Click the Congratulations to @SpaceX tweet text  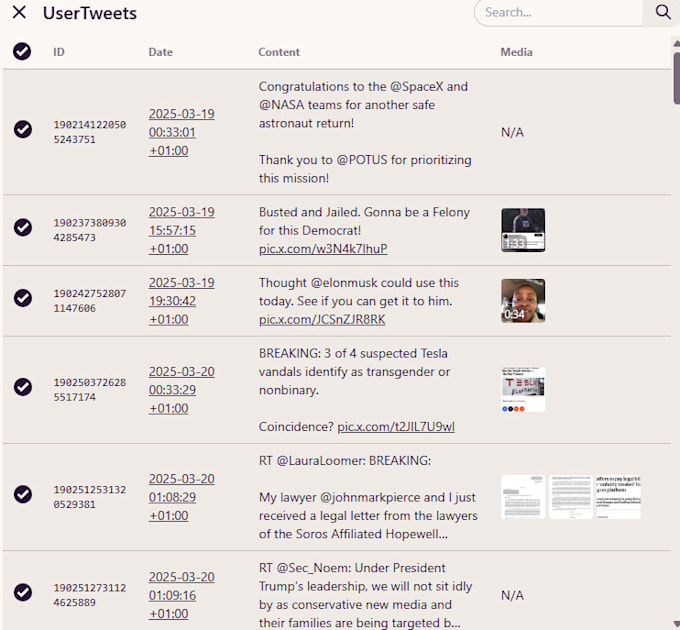pos(365,132)
